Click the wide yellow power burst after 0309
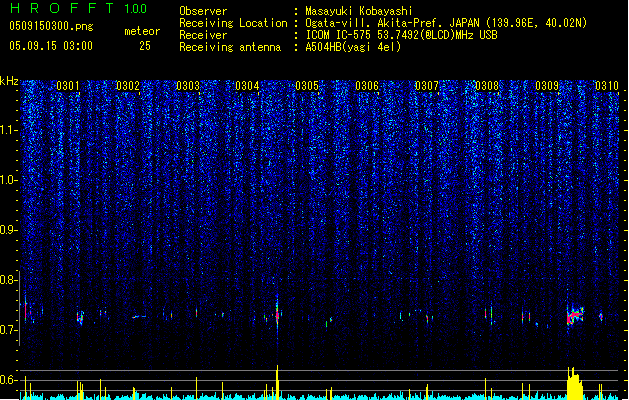This screenshot has width=629, height=400. [575, 384]
